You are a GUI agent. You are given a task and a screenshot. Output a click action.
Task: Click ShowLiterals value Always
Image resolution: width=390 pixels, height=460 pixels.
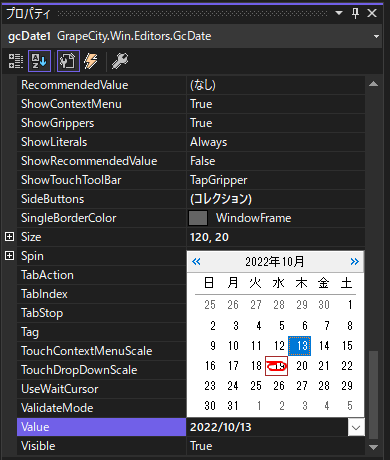208,142
